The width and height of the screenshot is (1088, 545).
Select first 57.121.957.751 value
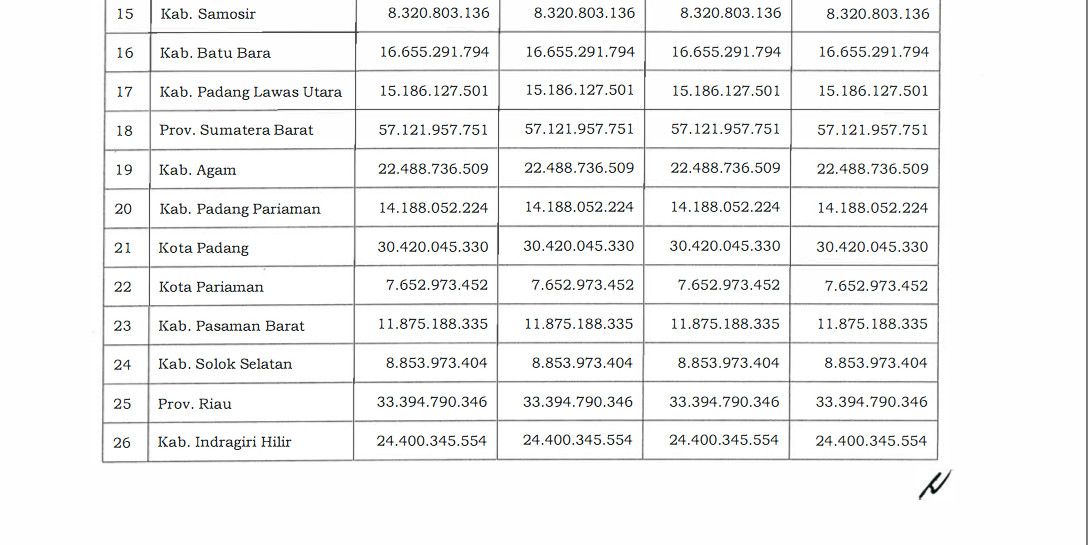pos(433,130)
